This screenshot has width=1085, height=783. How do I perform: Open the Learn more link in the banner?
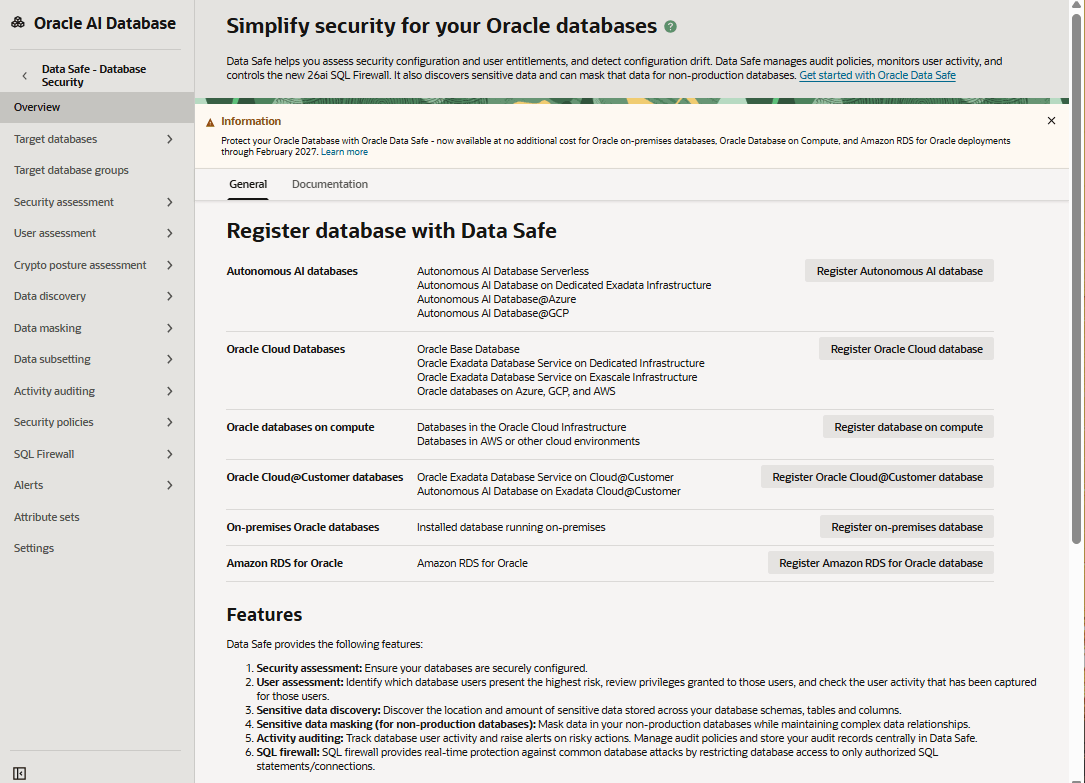pos(344,152)
